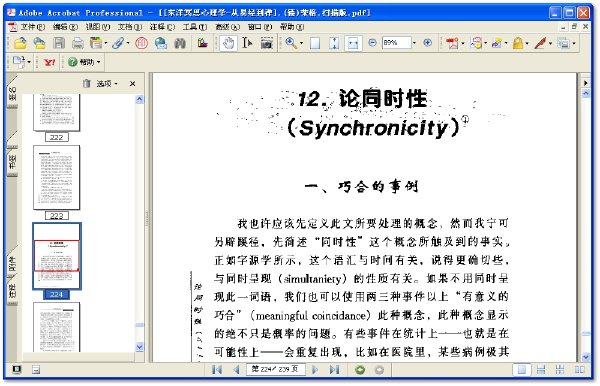Open the Secure padlock dropdown arrow

(x=527, y=43)
